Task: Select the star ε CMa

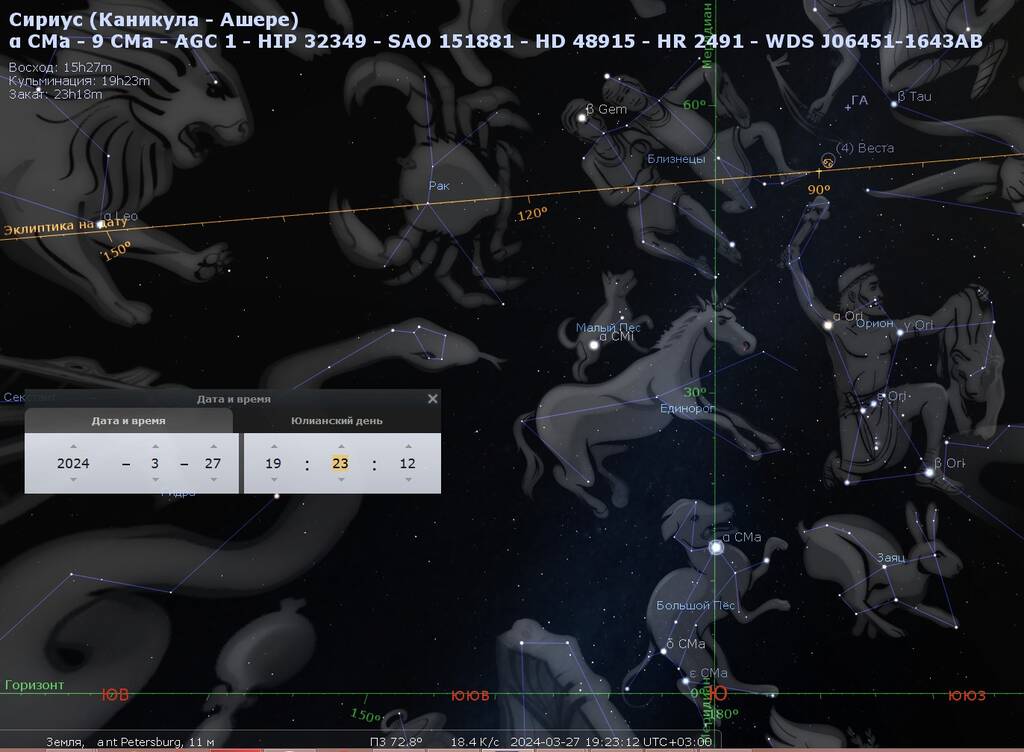Action: coord(686,681)
